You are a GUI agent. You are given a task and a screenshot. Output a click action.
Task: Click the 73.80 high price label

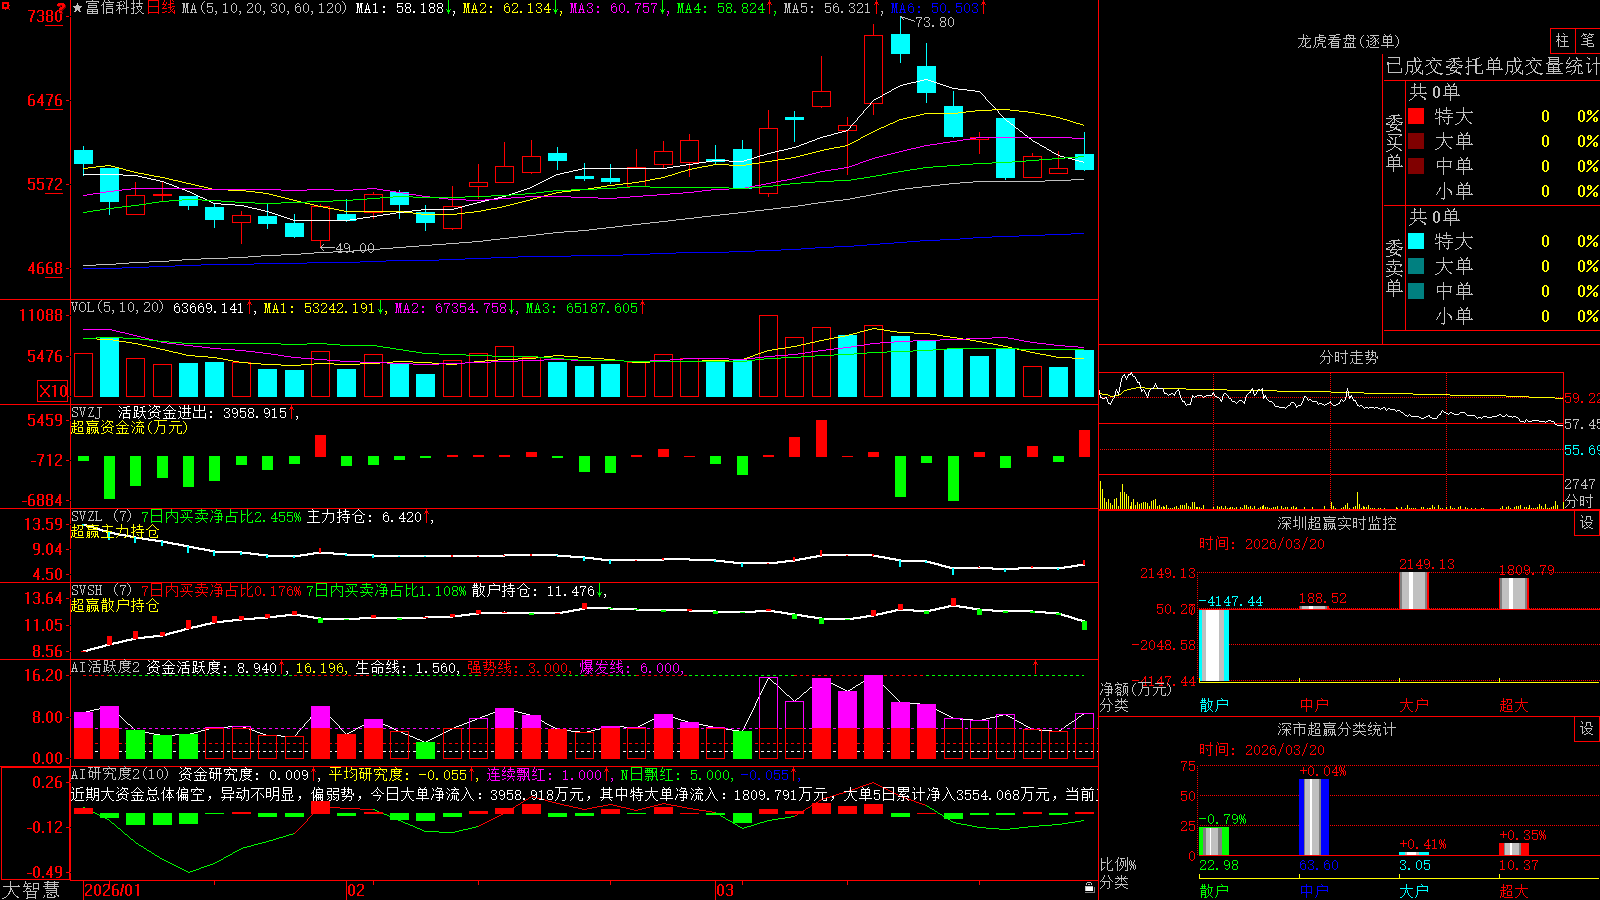[x=934, y=22]
